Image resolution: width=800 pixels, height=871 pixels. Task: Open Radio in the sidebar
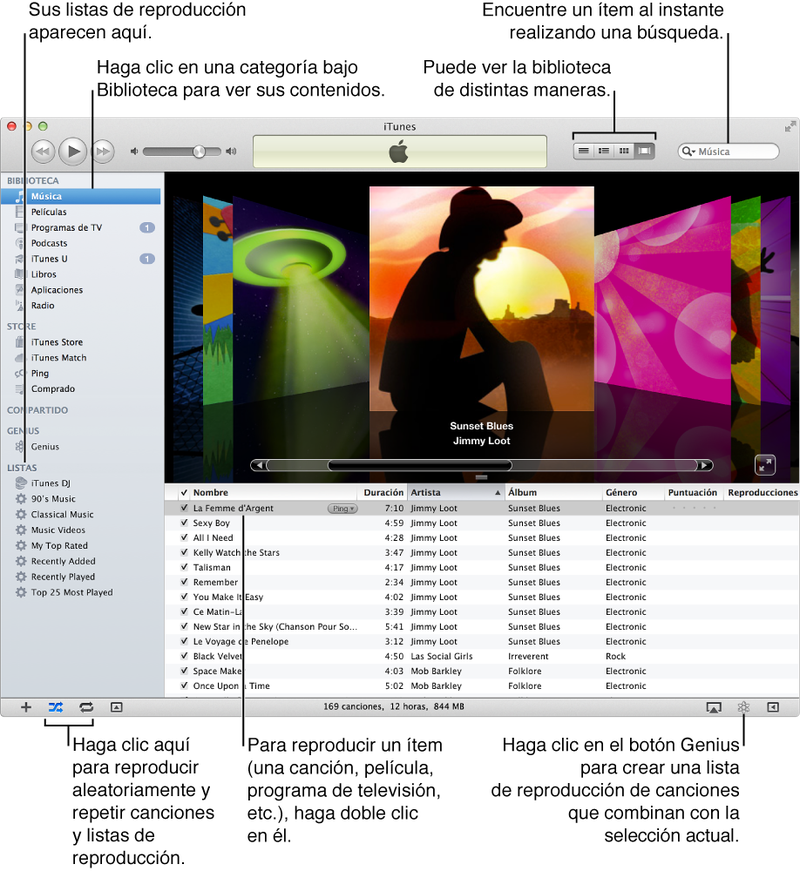click(42, 305)
